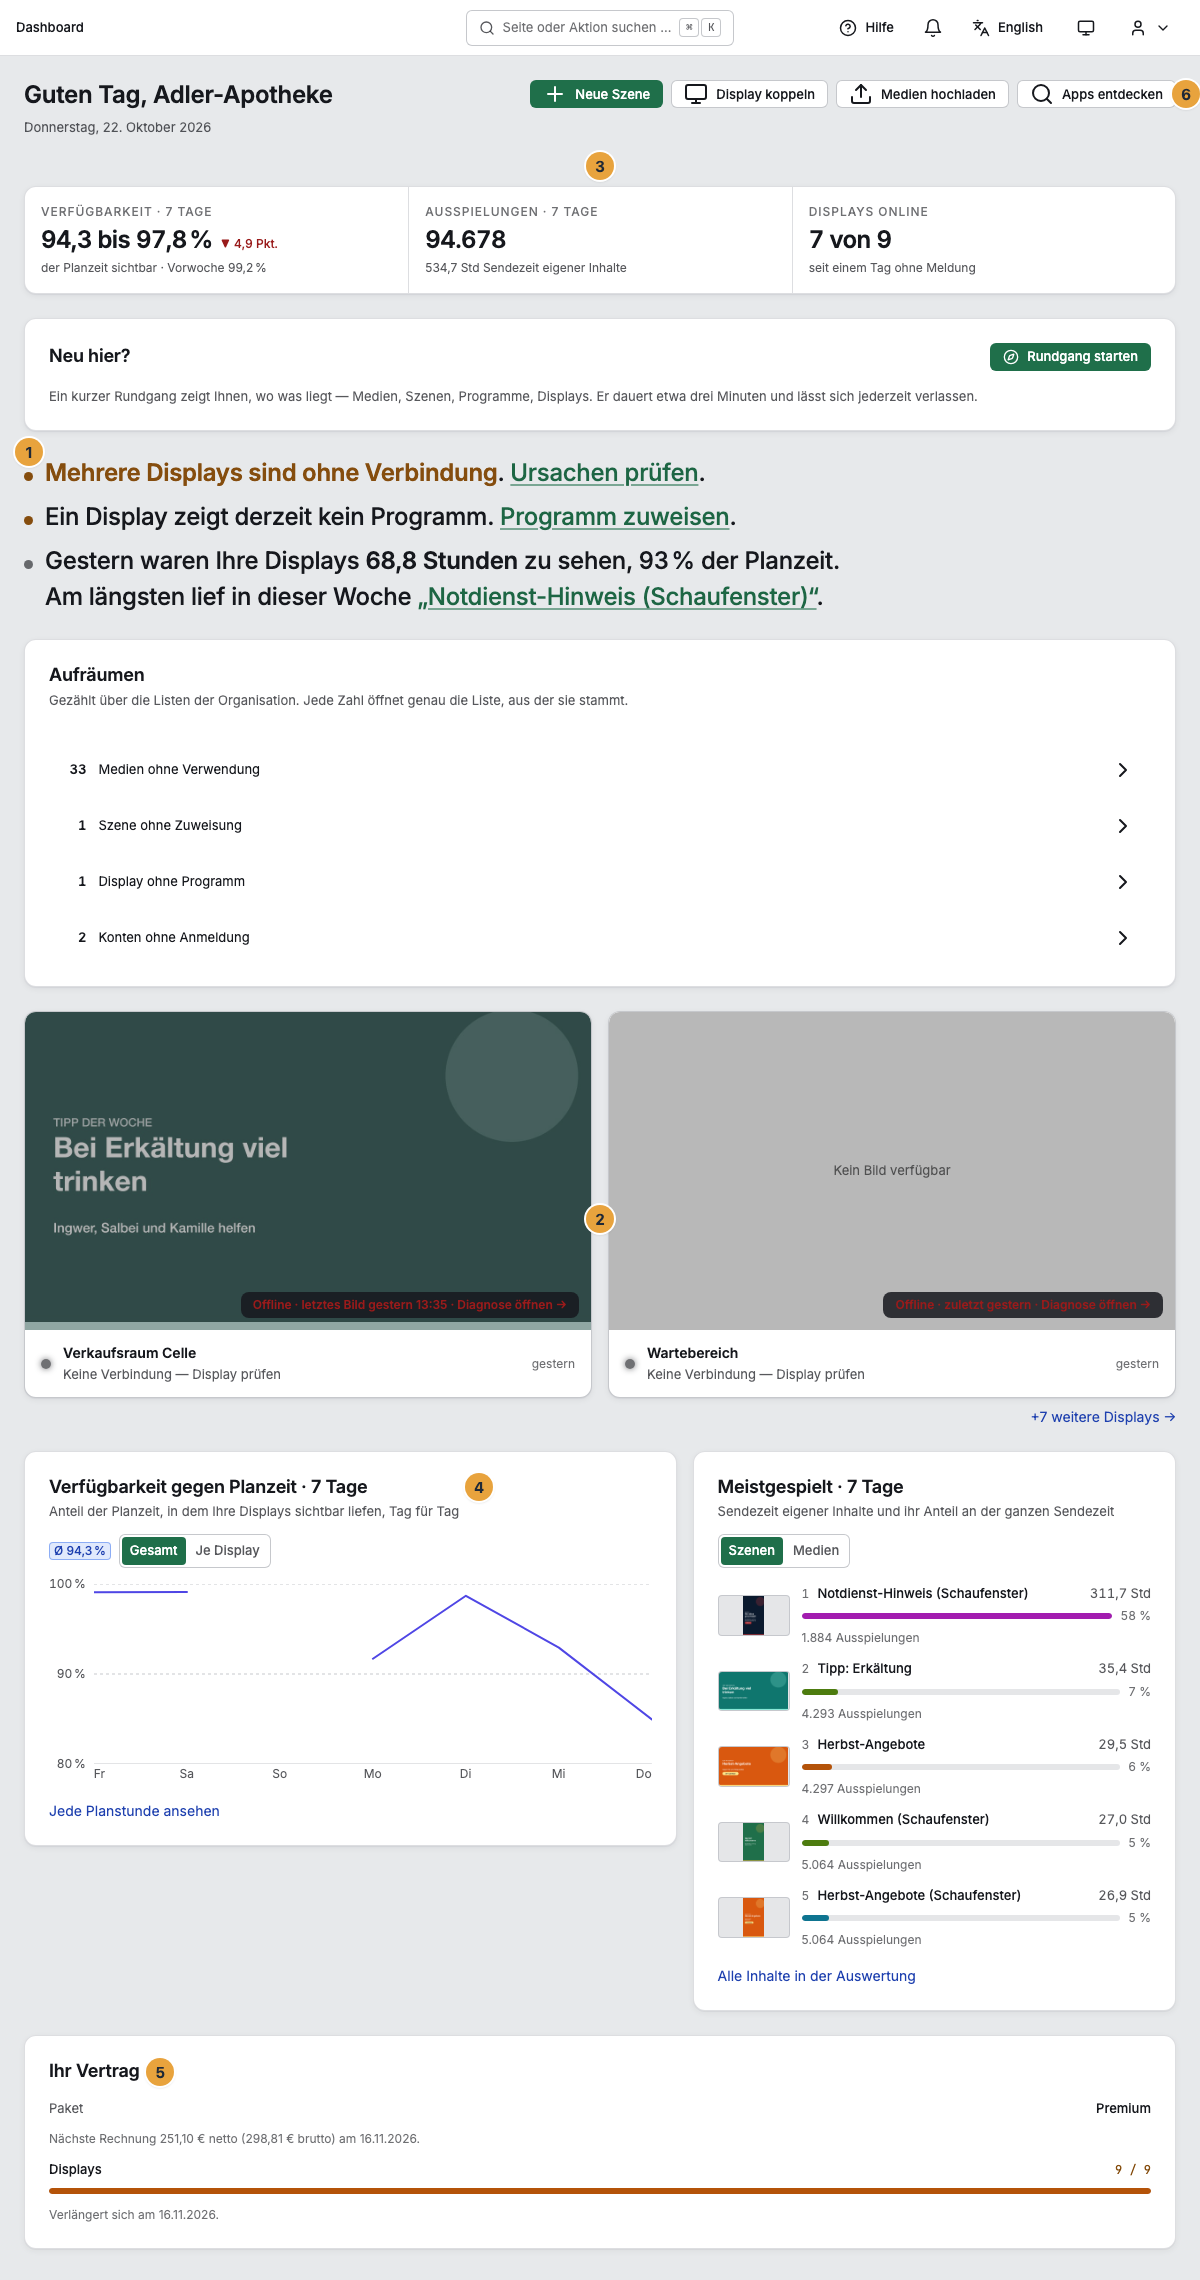Click the Display koppeln button
1200x2280 pixels.
(749, 94)
